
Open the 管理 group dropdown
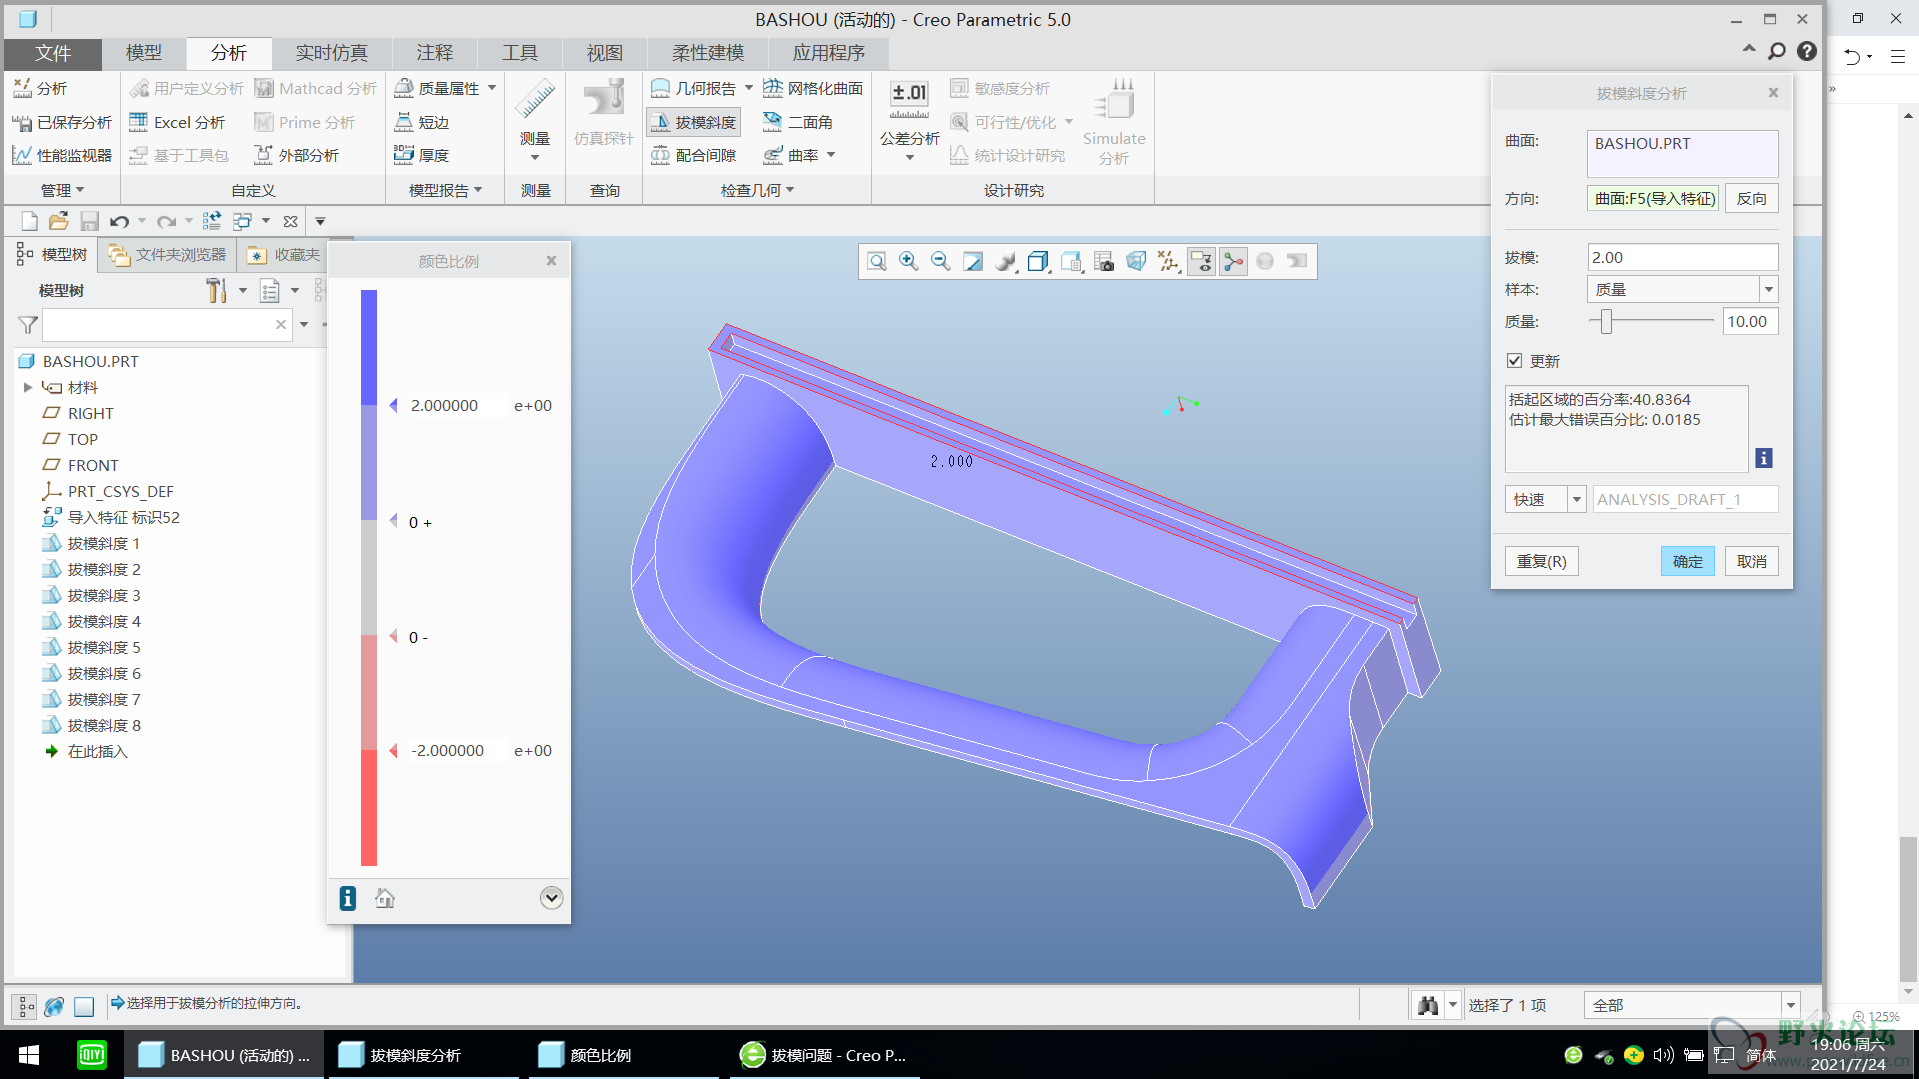(x=62, y=190)
